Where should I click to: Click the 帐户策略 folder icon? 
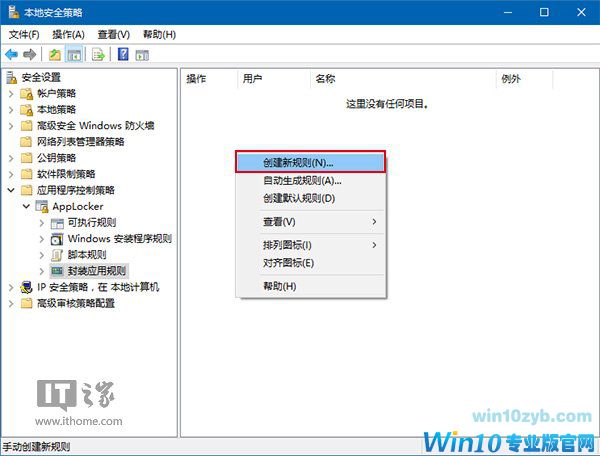pos(26,94)
